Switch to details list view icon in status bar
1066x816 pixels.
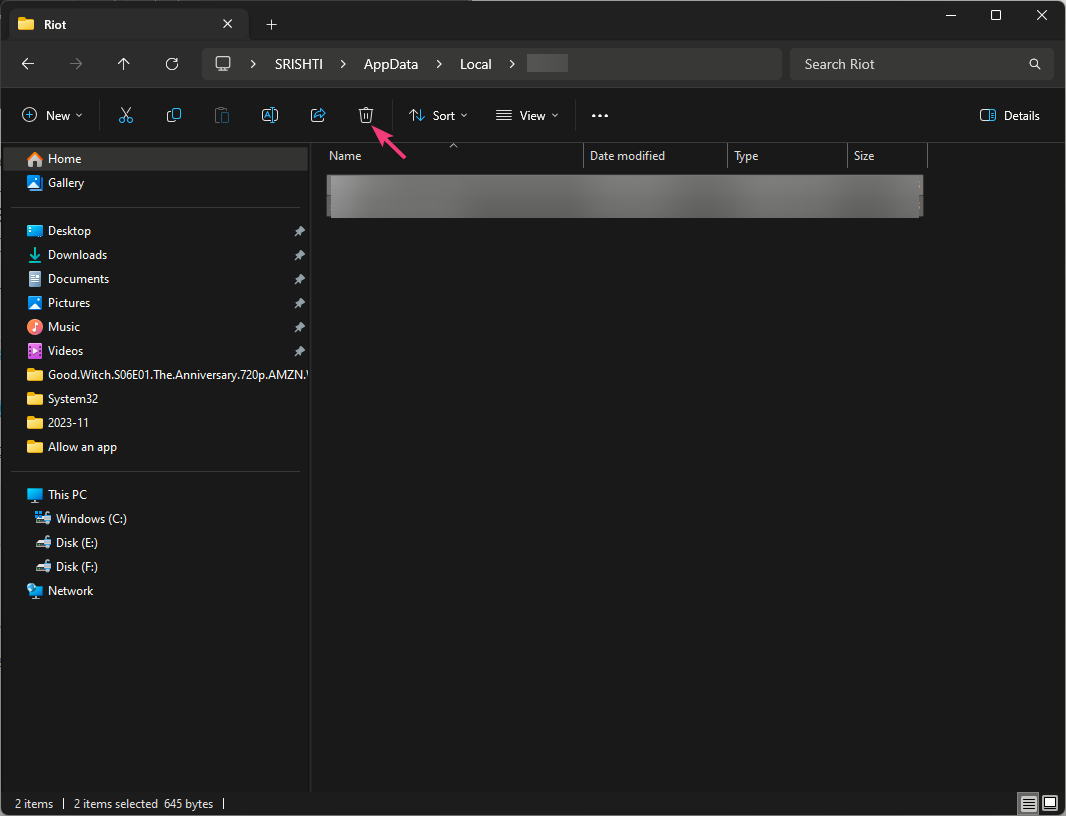[1029, 804]
